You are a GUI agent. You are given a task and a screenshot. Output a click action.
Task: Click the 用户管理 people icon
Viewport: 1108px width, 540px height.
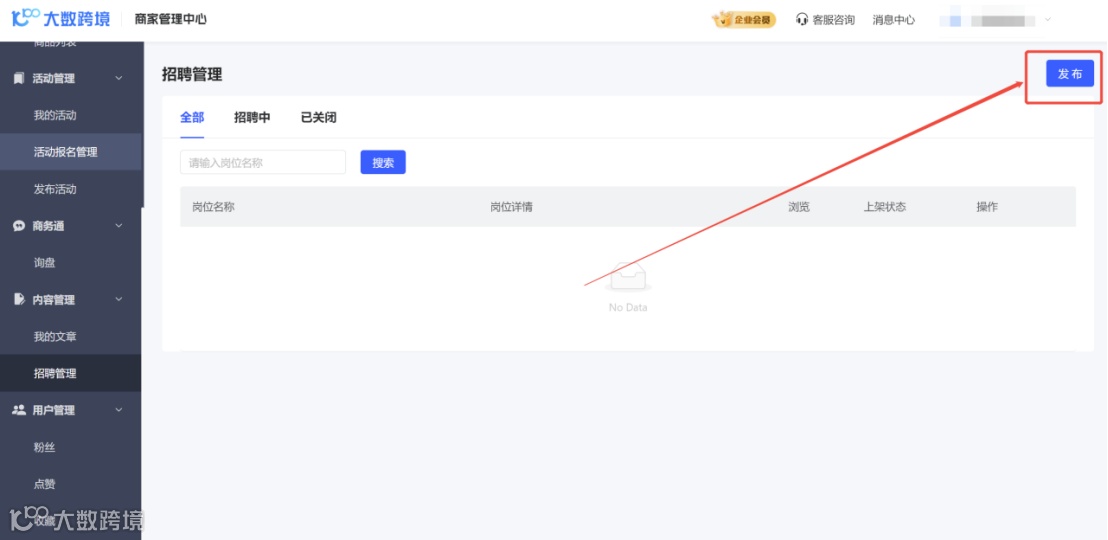pyautogui.click(x=19, y=410)
